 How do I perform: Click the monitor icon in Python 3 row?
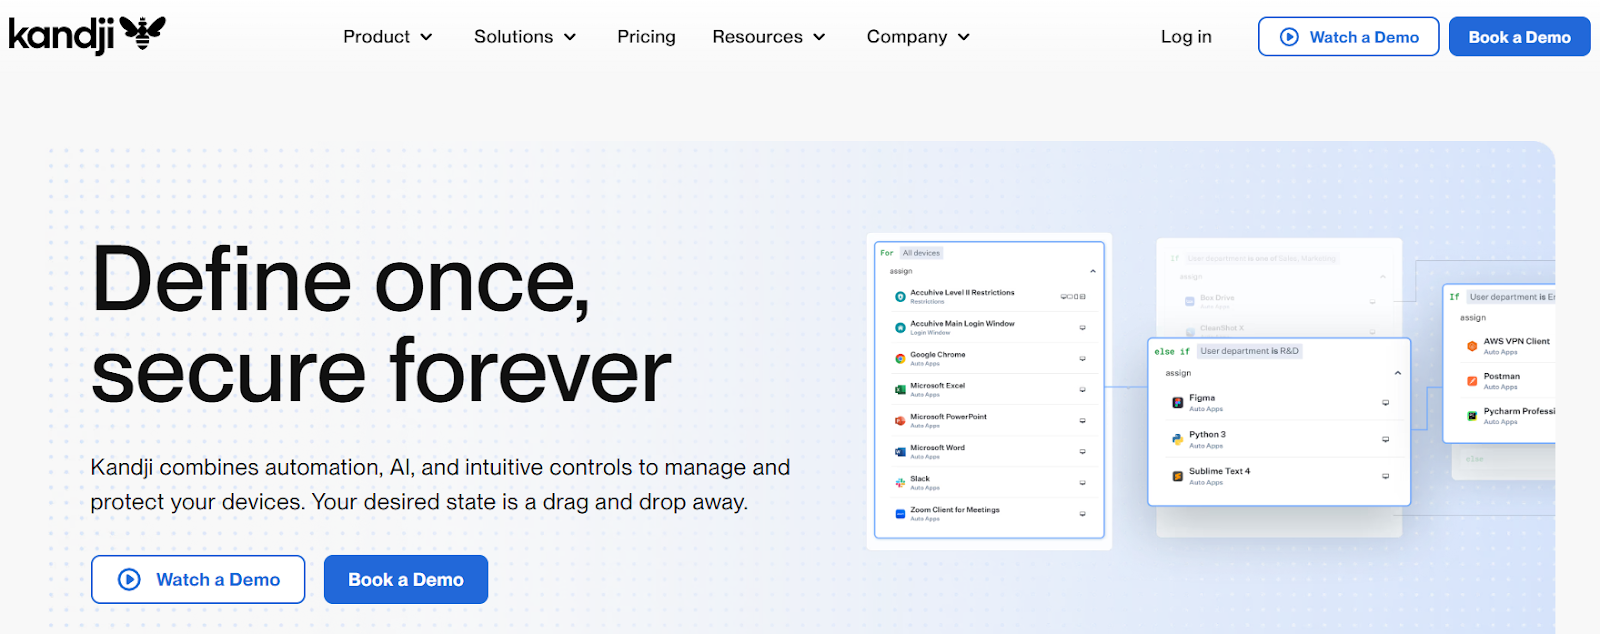click(x=1386, y=439)
